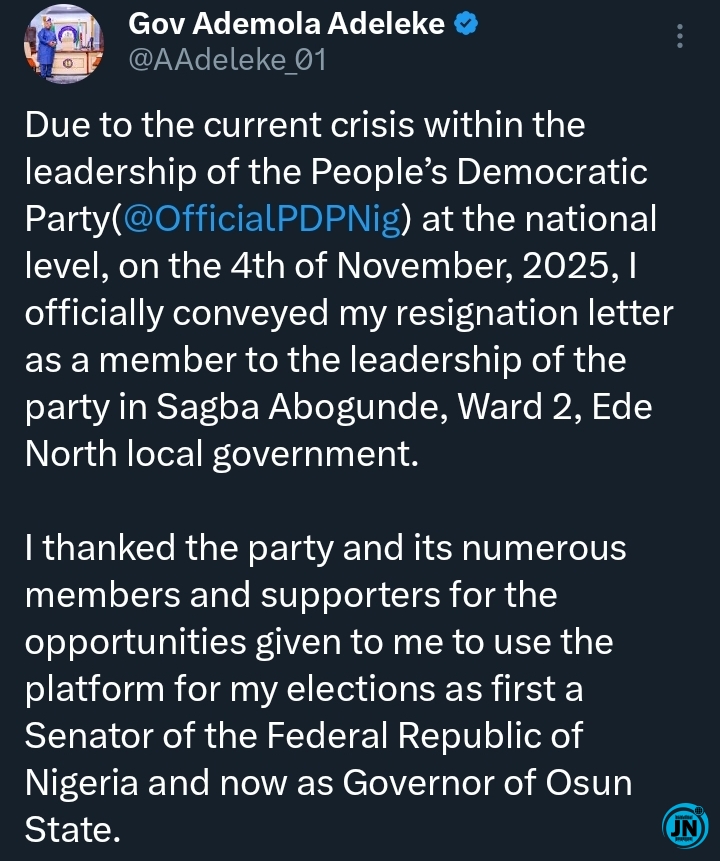
Task: Tap the final word "State." in the tweet
Action: (x=72, y=826)
